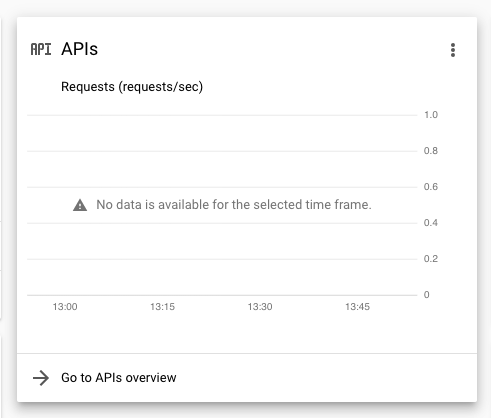Click the No data is available message
The image size is (491, 418).
click(234, 205)
